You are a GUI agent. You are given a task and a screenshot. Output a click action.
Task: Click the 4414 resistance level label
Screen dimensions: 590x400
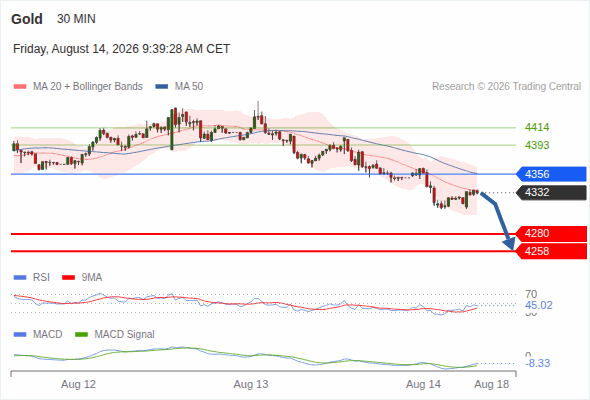(x=537, y=127)
